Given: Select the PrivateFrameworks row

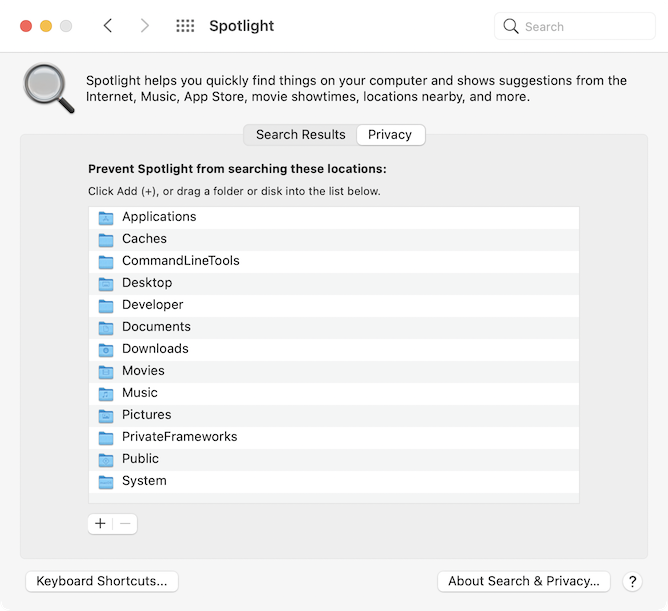Looking at the screenshot, I should click(x=179, y=437).
